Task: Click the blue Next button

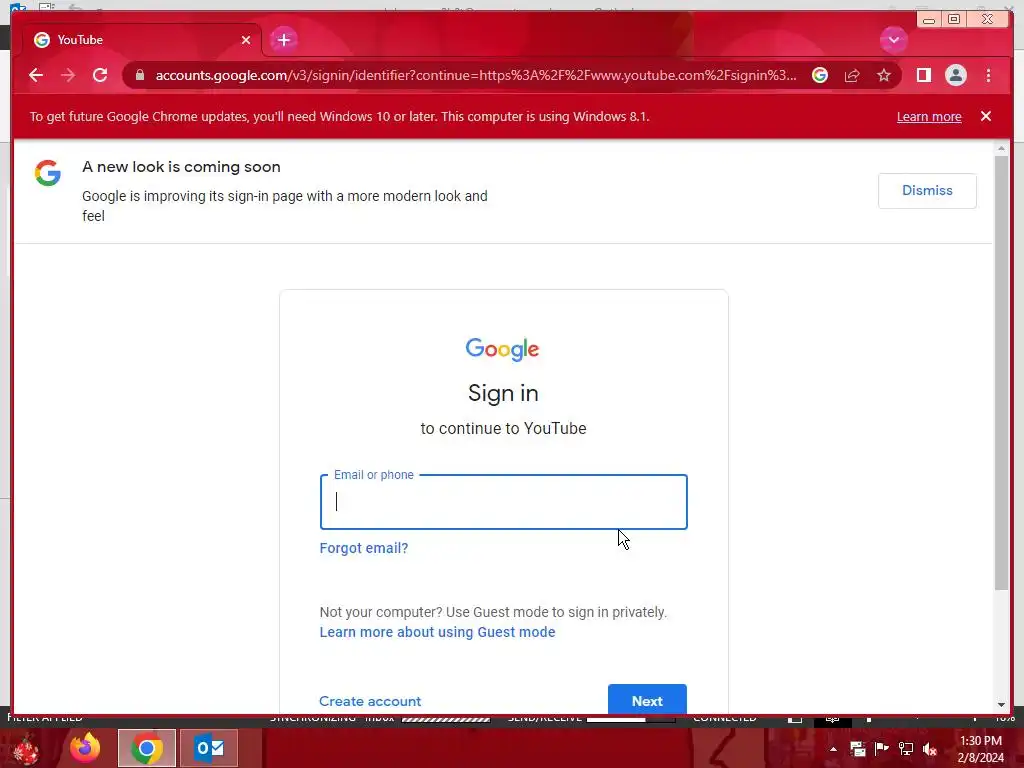Action: pyautogui.click(x=647, y=699)
